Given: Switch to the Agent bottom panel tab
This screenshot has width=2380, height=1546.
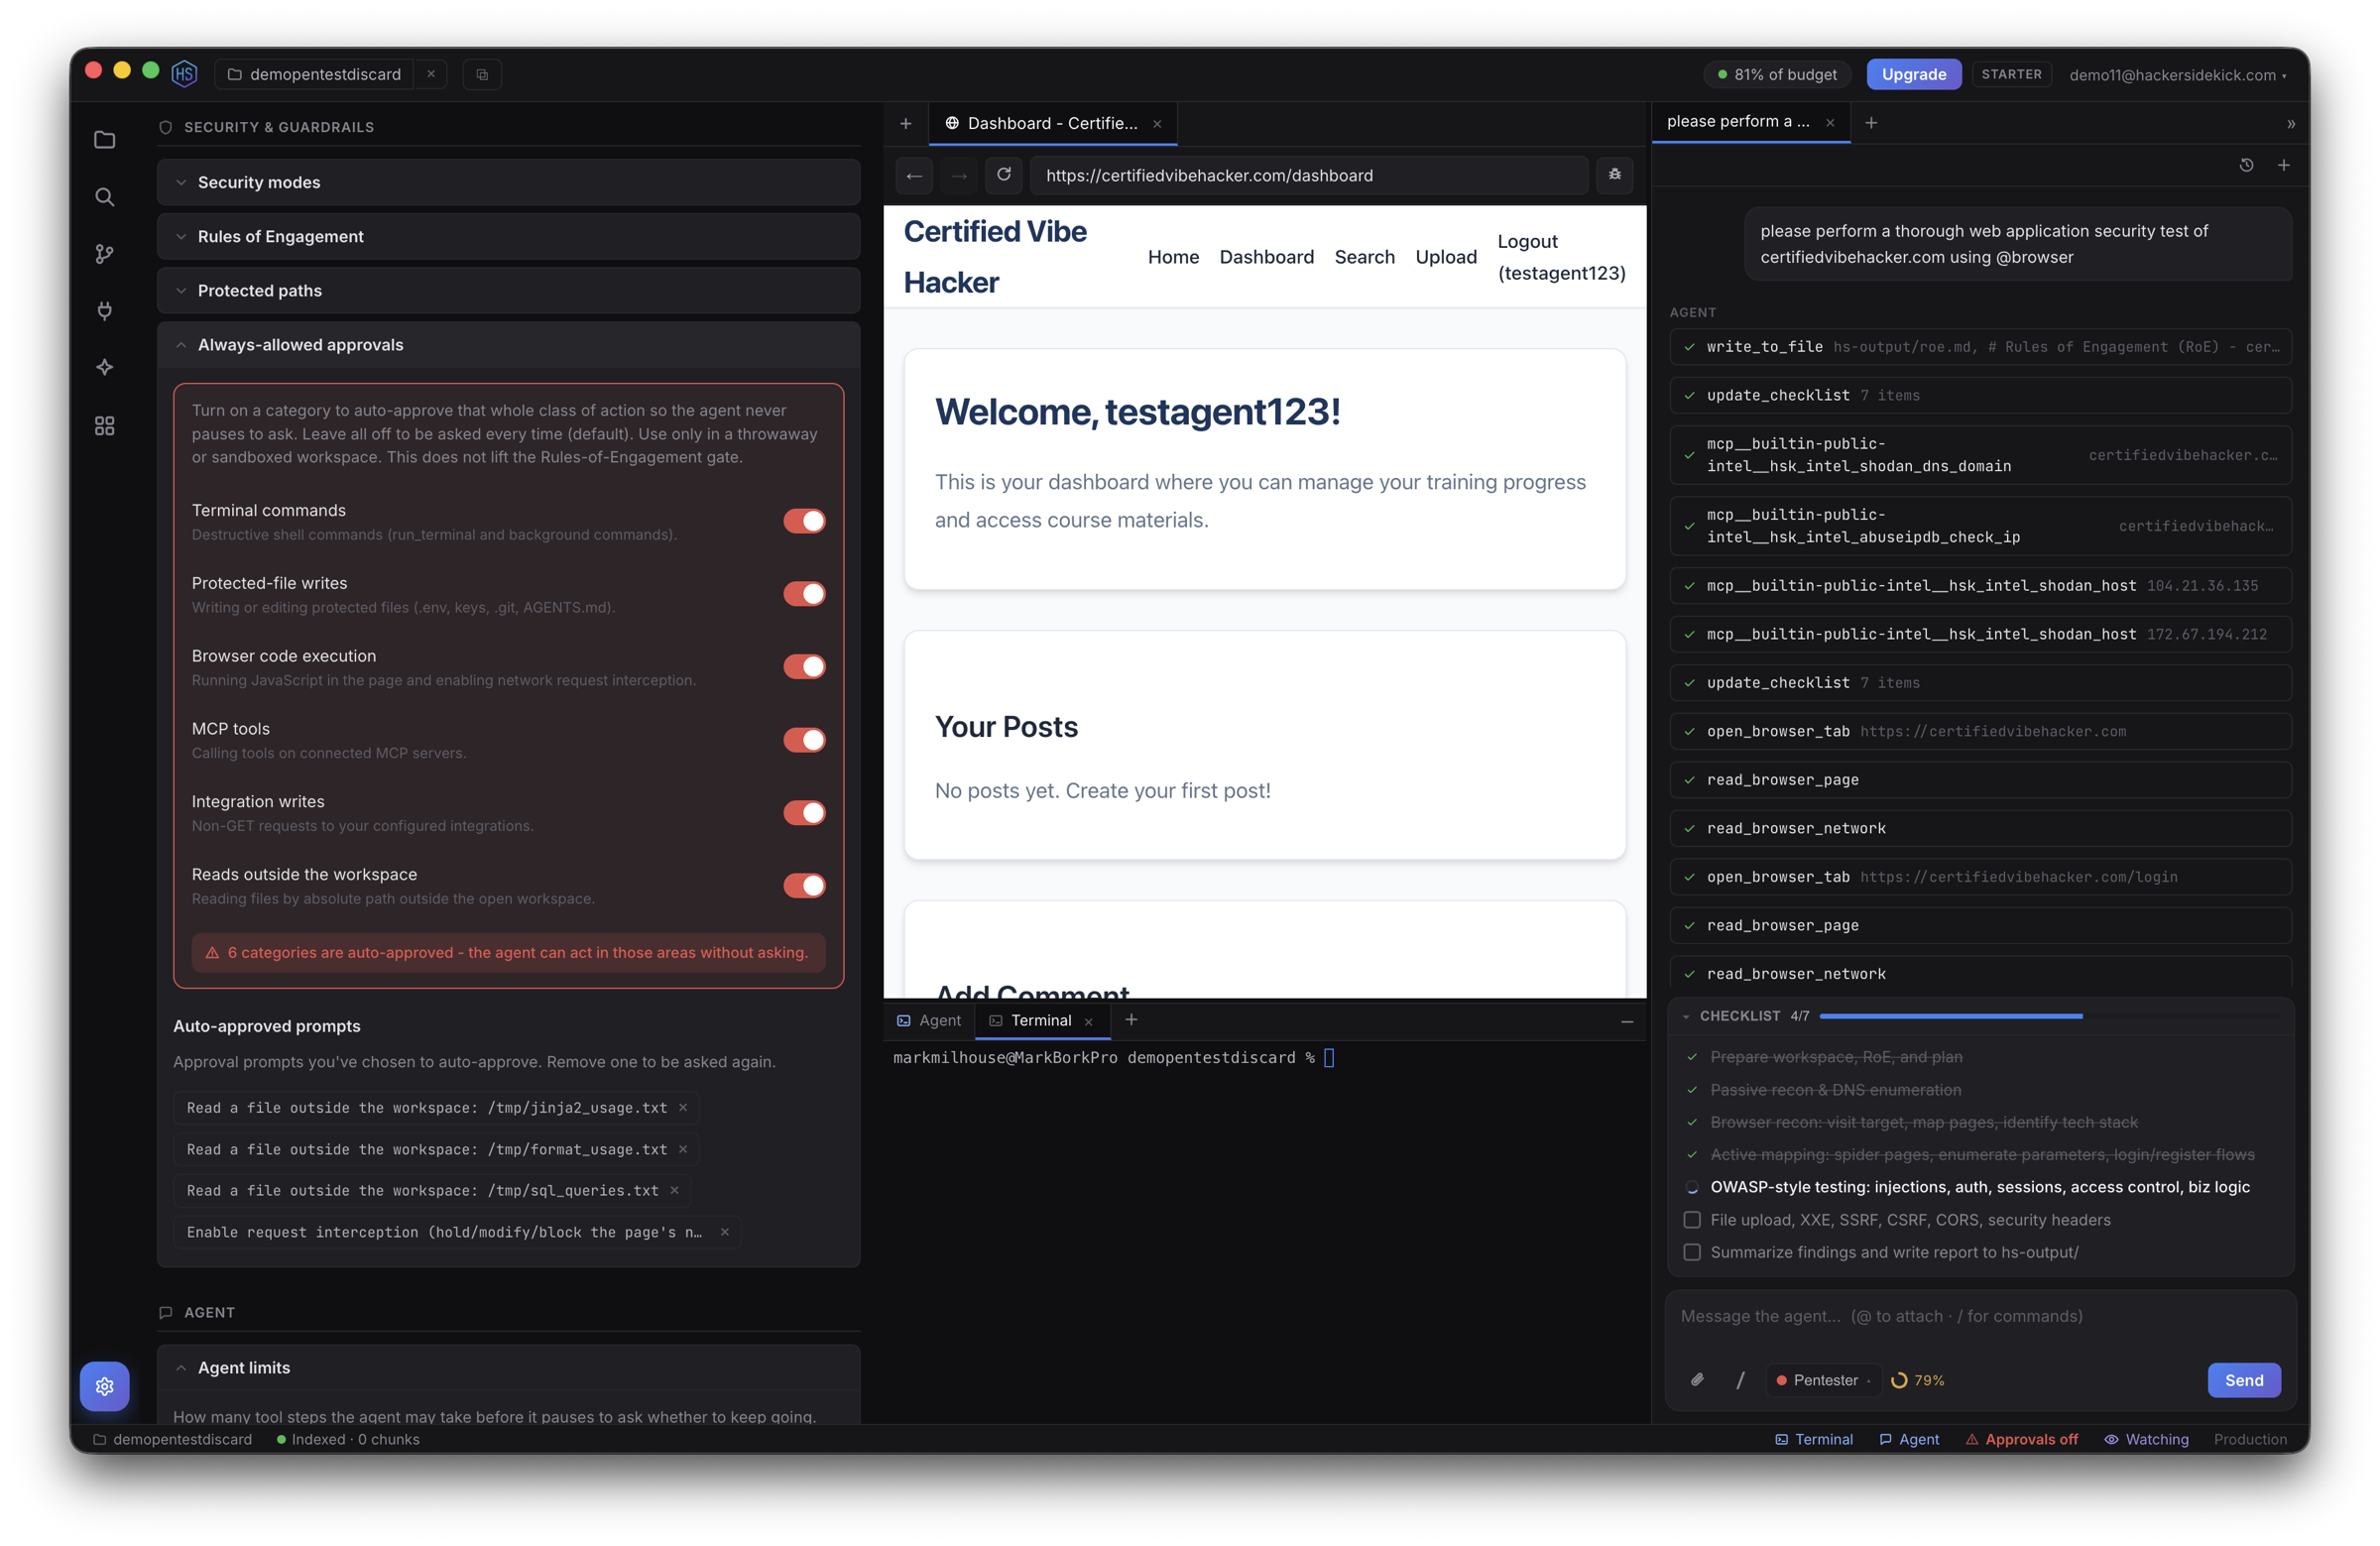Looking at the screenshot, I should (x=929, y=1020).
